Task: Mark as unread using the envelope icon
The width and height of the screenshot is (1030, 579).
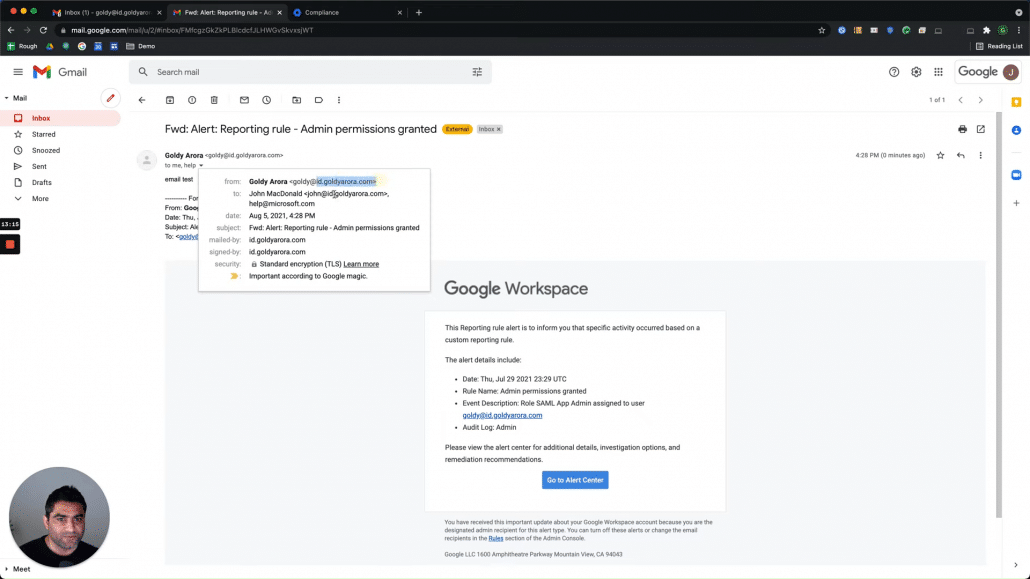Action: (x=244, y=100)
